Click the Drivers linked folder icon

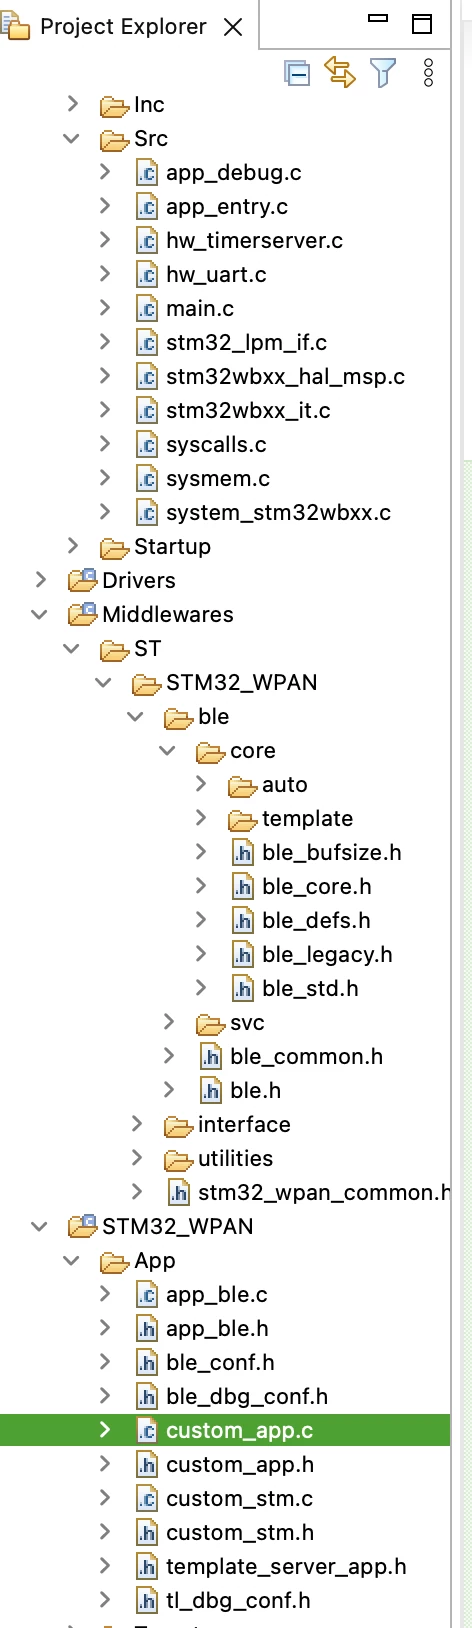point(82,581)
